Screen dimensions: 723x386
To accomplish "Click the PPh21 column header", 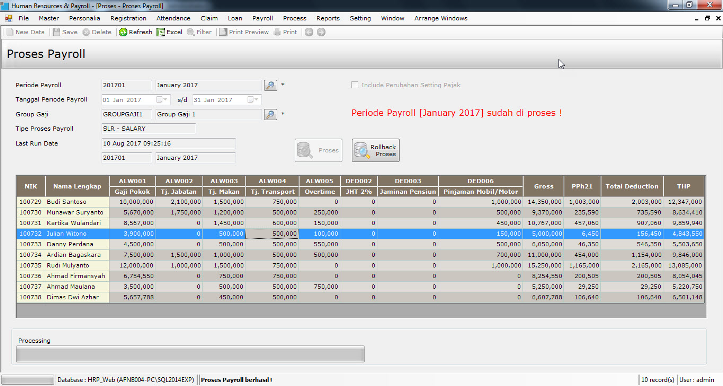I will point(582,186).
